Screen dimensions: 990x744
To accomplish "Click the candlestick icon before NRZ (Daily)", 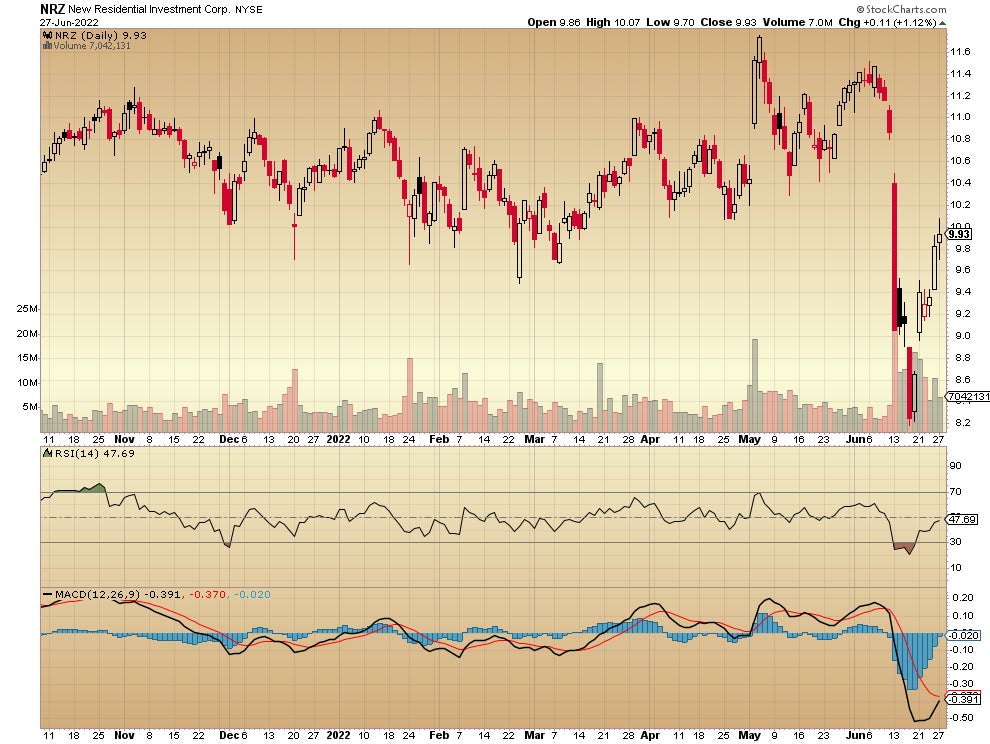I will click(47, 35).
